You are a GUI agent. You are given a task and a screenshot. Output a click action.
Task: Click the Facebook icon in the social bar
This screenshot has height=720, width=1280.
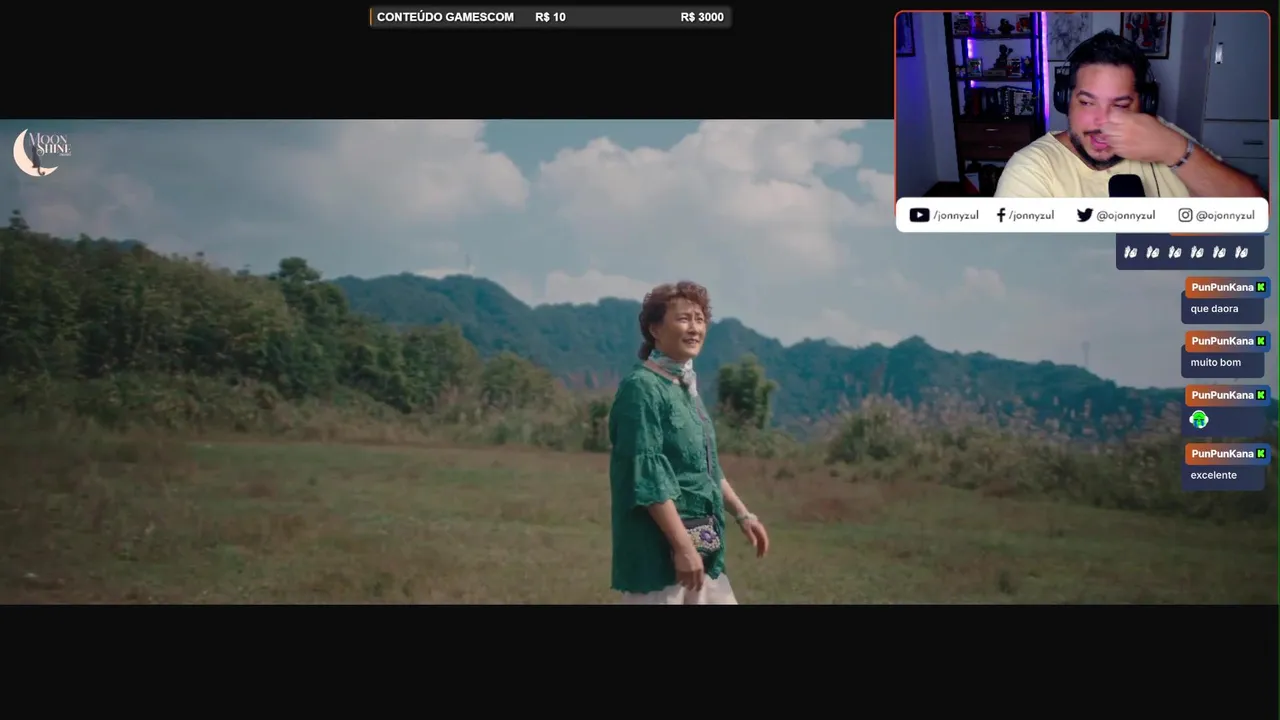tap(1001, 215)
